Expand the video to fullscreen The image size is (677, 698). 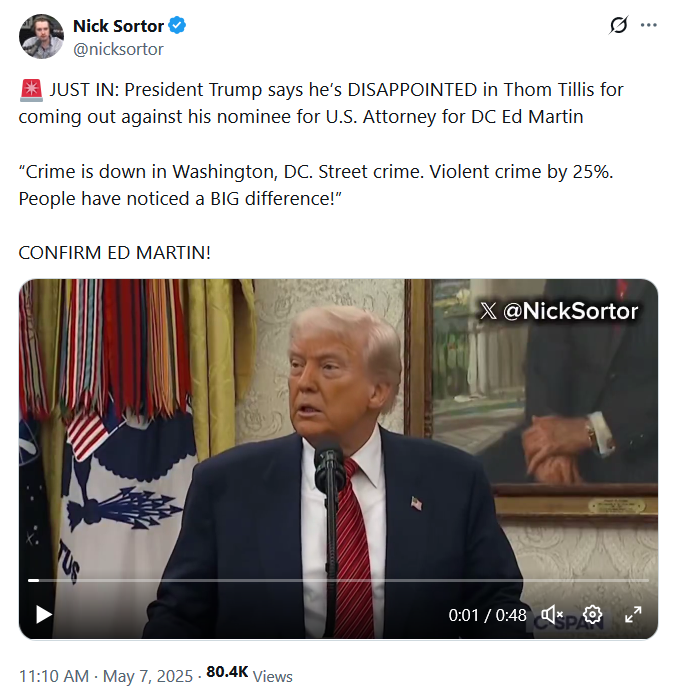pos(633,615)
